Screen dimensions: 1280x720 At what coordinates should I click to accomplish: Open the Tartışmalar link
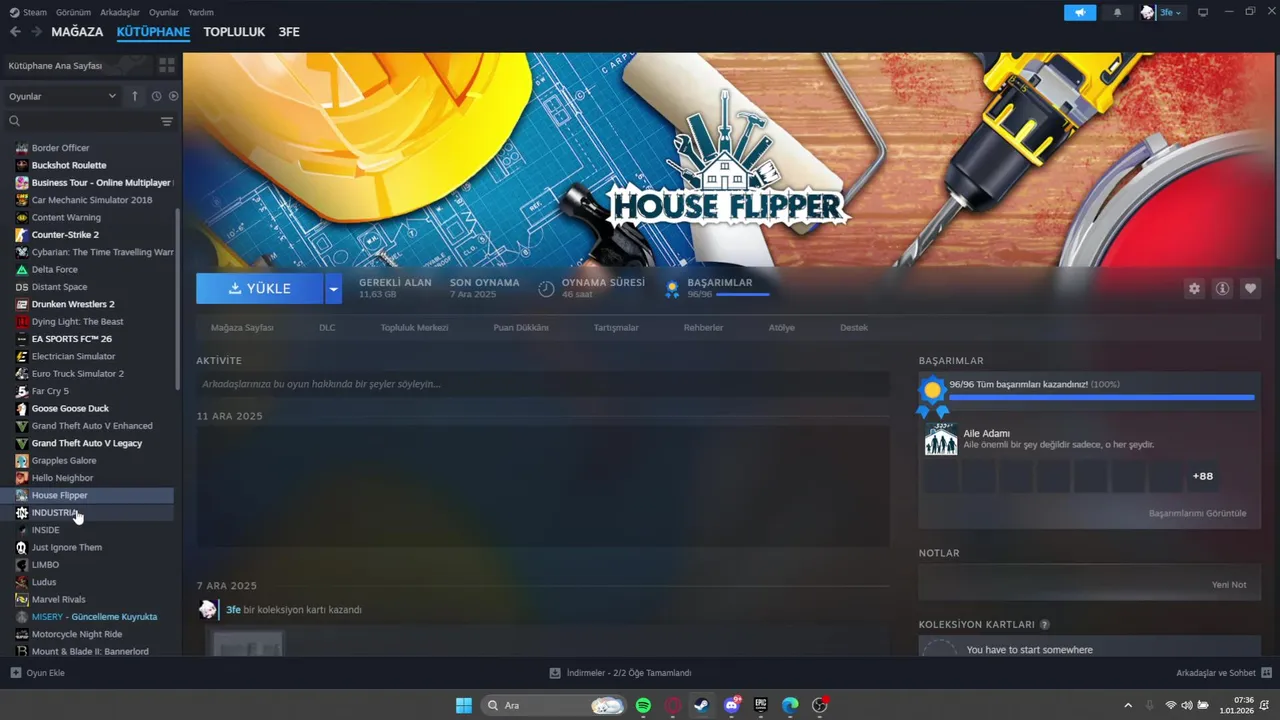[616, 328]
